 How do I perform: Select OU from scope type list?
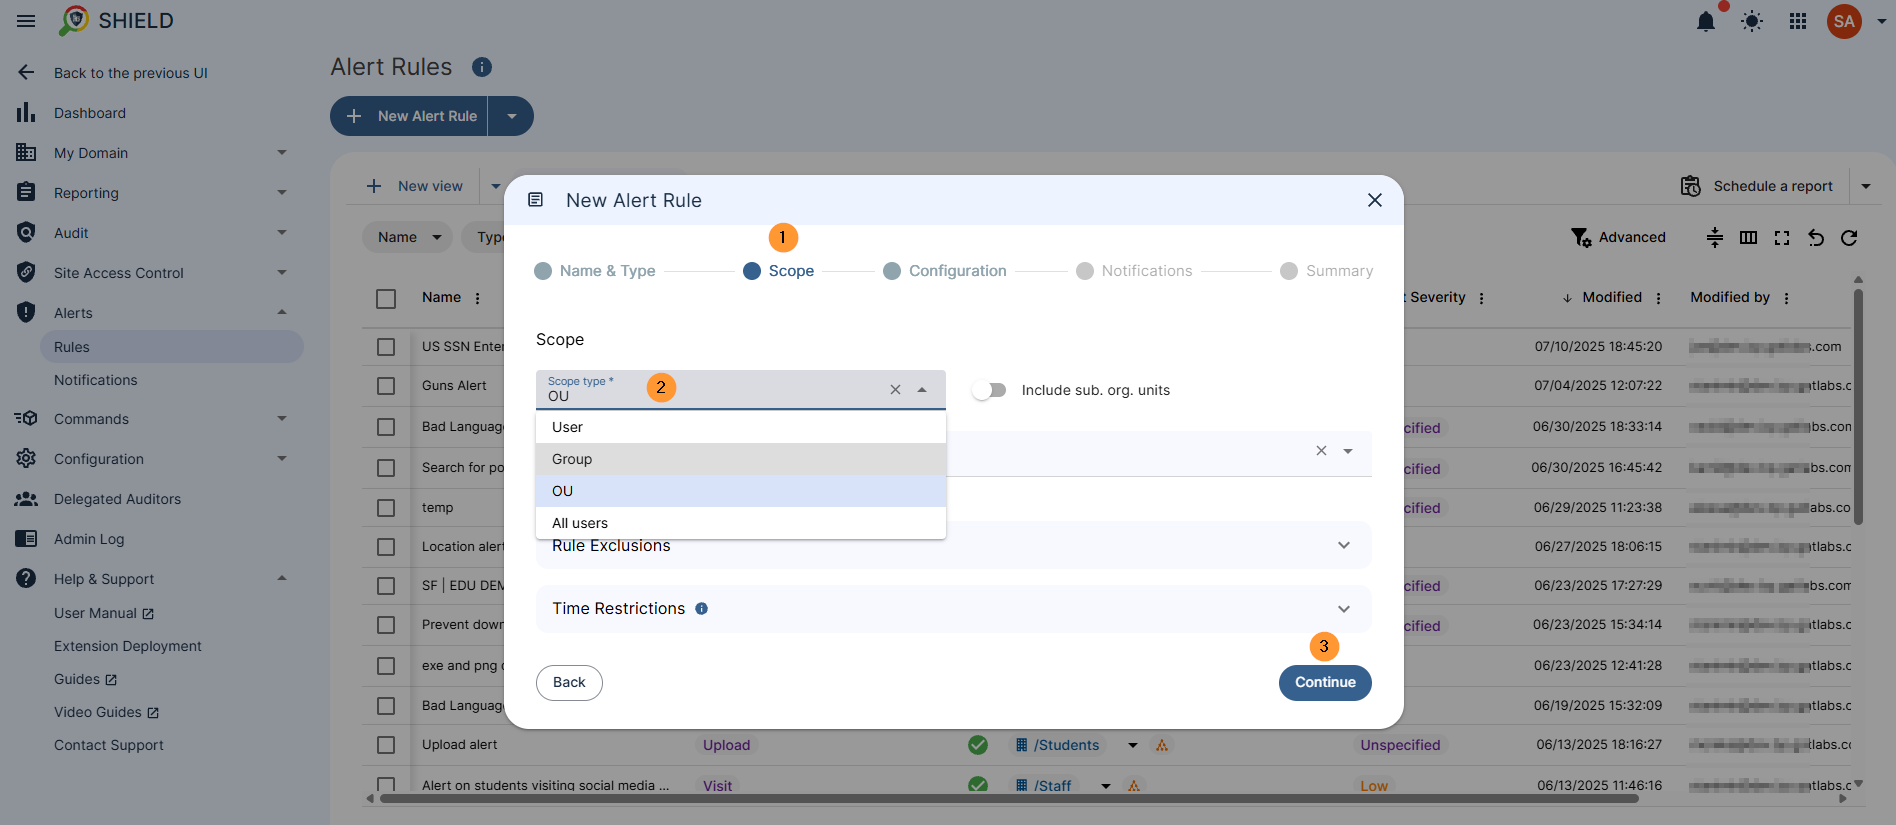click(x=741, y=491)
